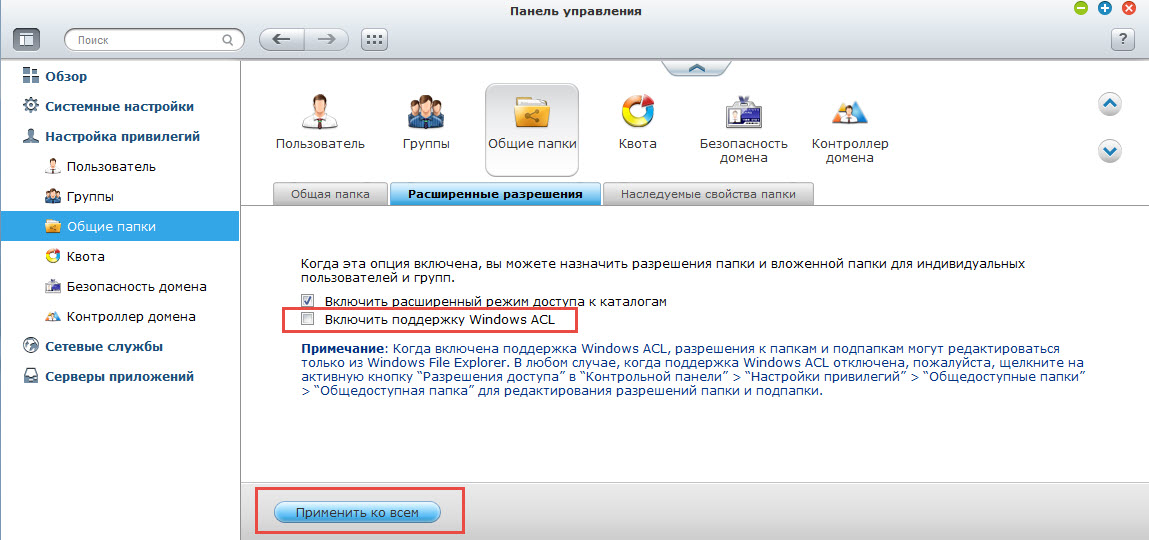The height and width of the screenshot is (540, 1149).
Task: Open help with the question mark
Action: 1123,40
